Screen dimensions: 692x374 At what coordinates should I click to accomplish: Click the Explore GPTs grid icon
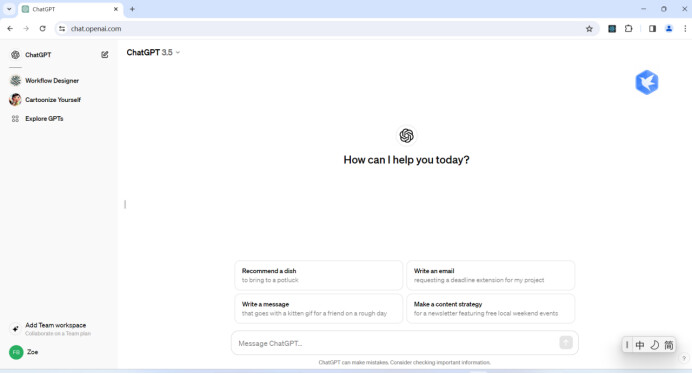point(15,118)
